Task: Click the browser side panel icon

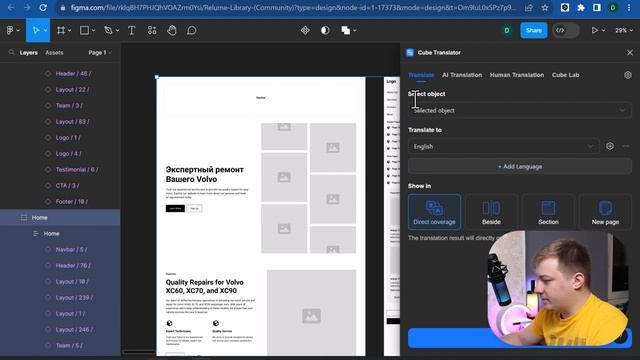Action: 597,8
